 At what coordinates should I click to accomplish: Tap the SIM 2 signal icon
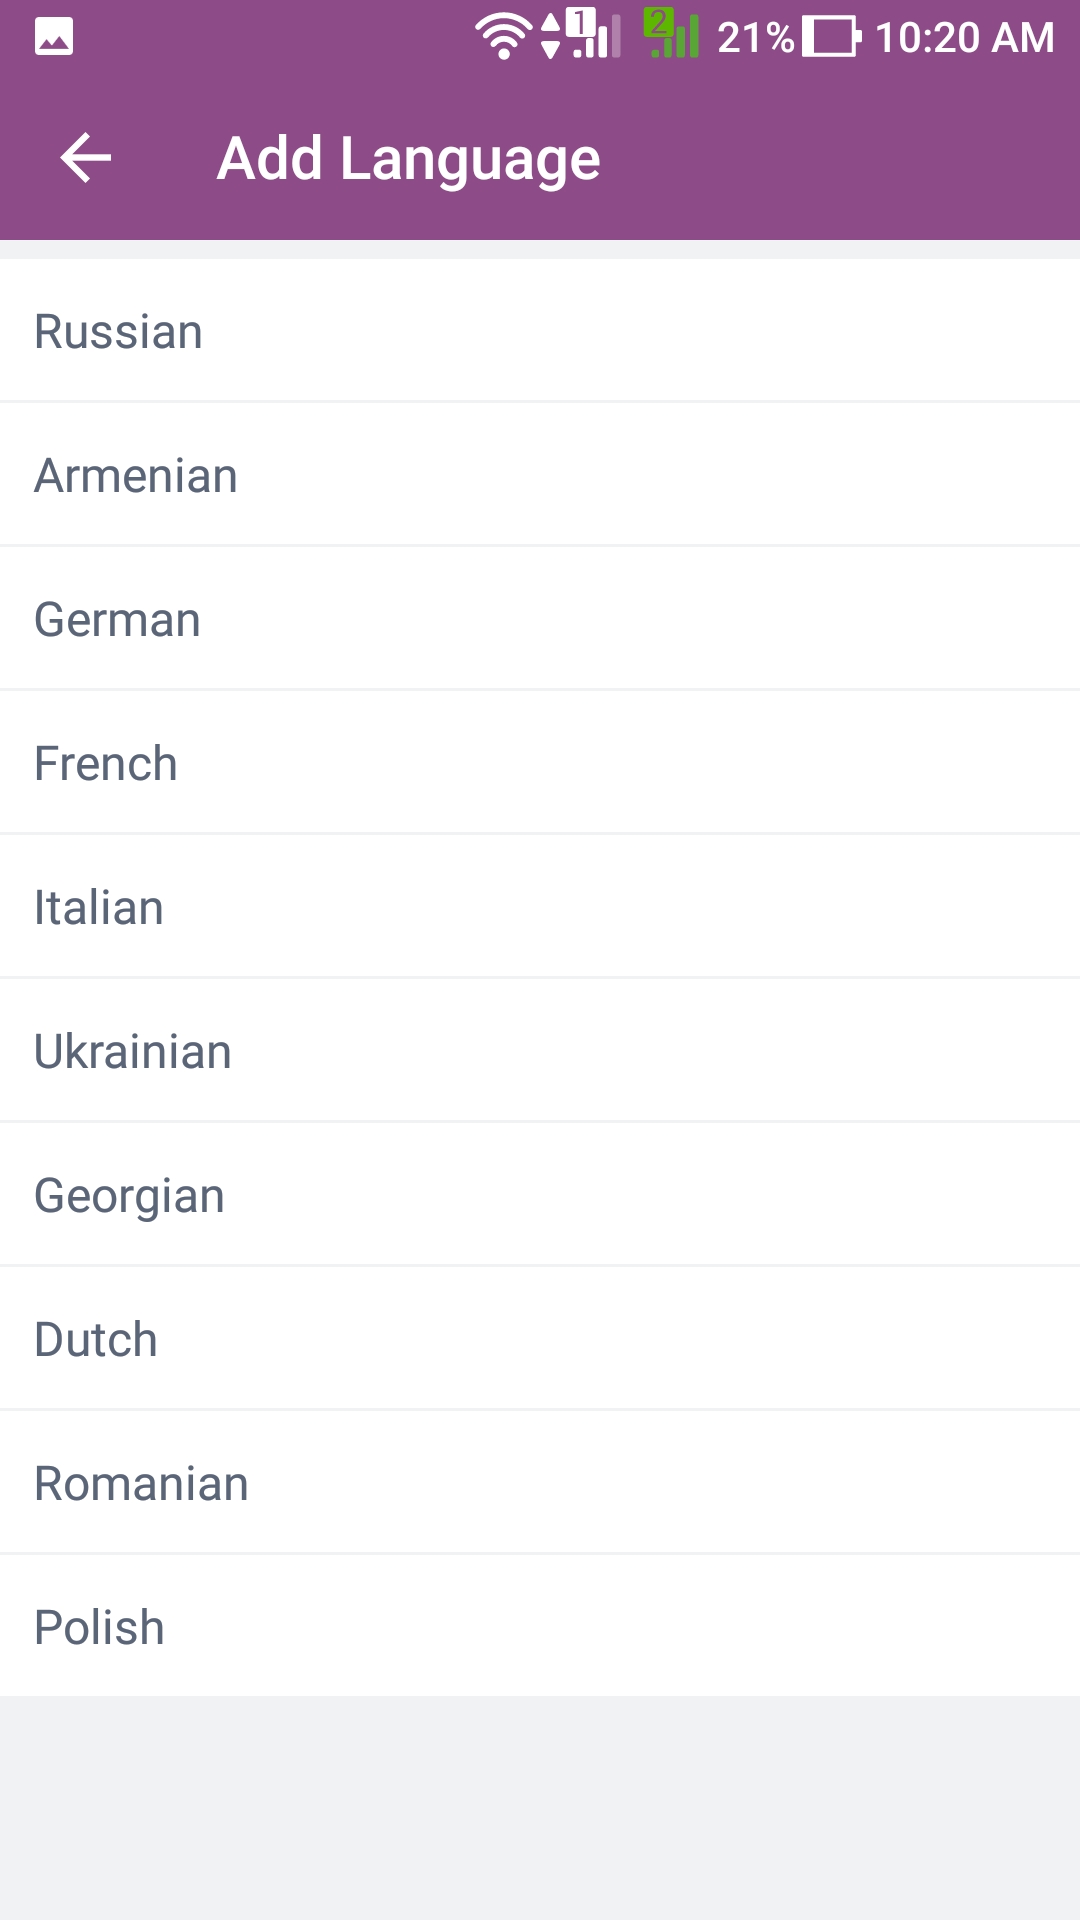point(671,35)
